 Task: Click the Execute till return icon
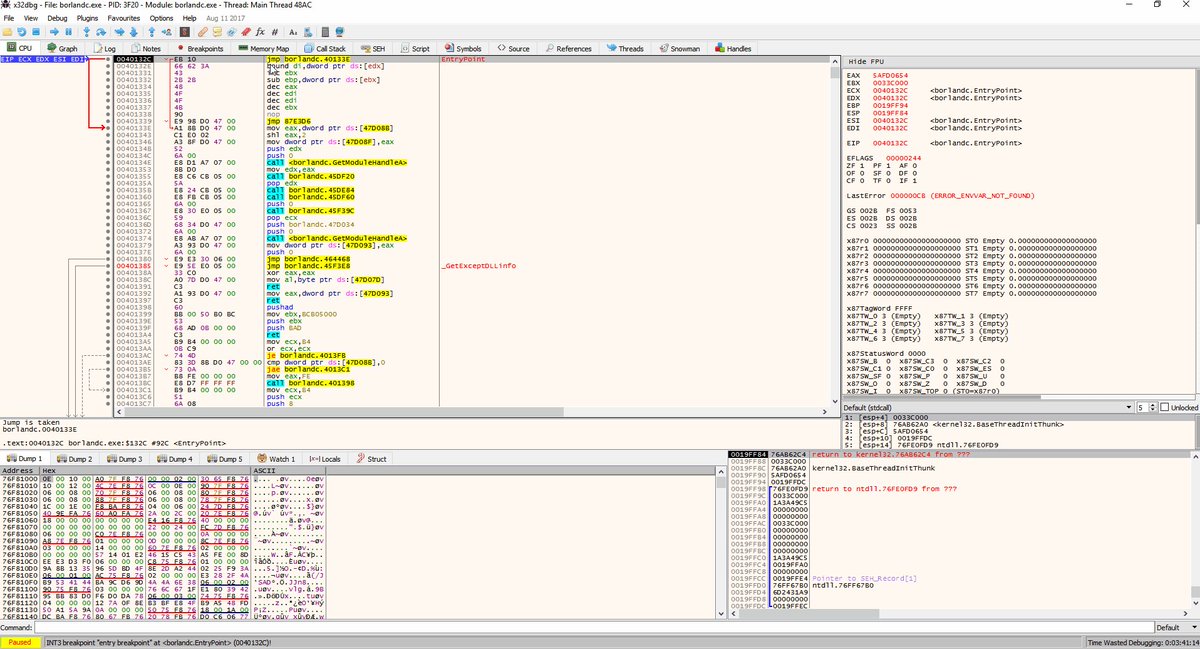[x=151, y=32]
